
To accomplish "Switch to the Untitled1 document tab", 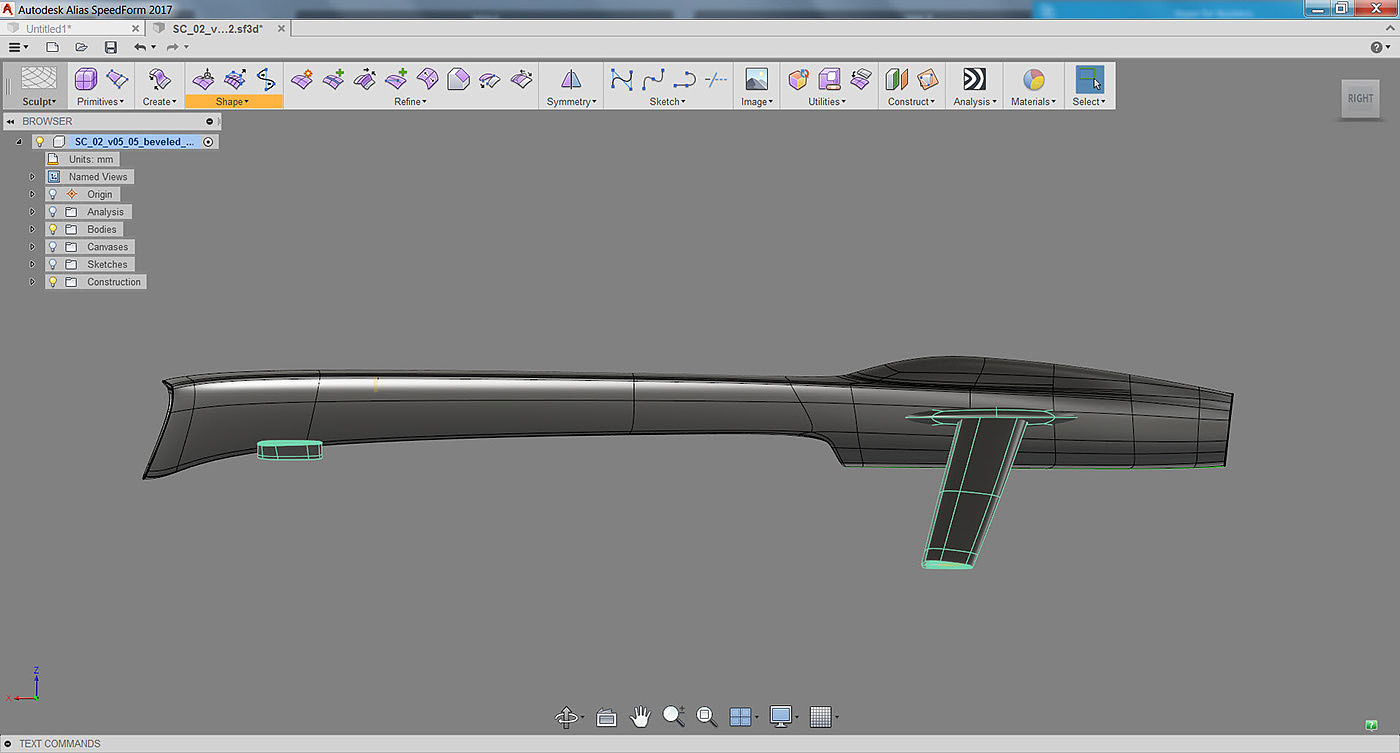I will click(x=49, y=29).
